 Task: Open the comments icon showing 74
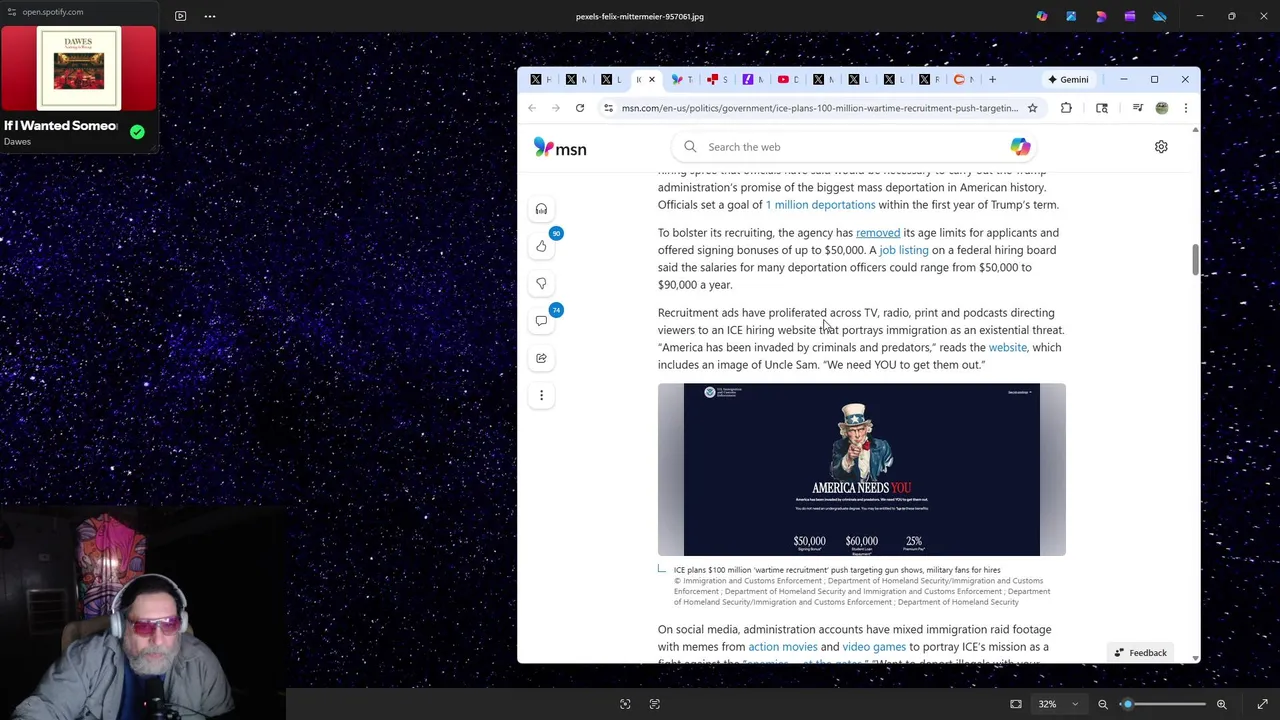pos(541,321)
